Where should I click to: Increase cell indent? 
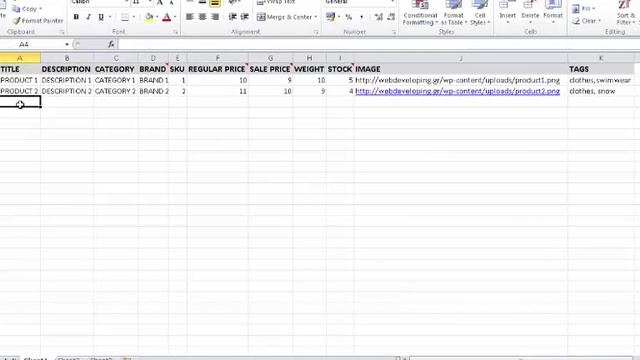coord(245,17)
